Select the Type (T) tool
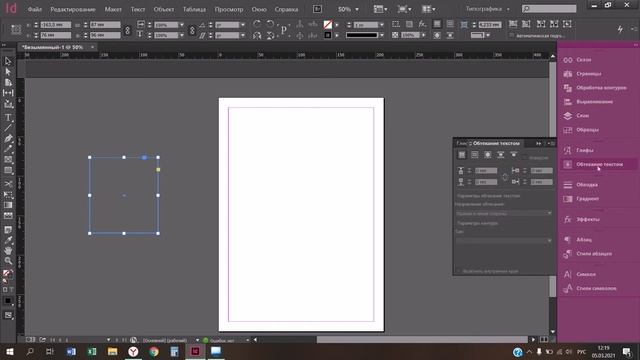The height and width of the screenshot is (360, 640). (8, 118)
